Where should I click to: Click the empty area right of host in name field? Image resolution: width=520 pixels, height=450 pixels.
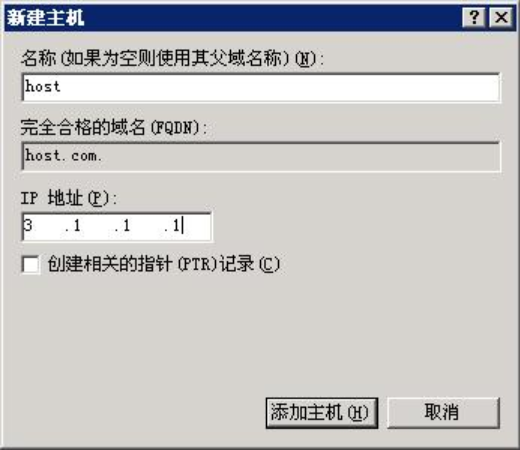[x=280, y=88]
